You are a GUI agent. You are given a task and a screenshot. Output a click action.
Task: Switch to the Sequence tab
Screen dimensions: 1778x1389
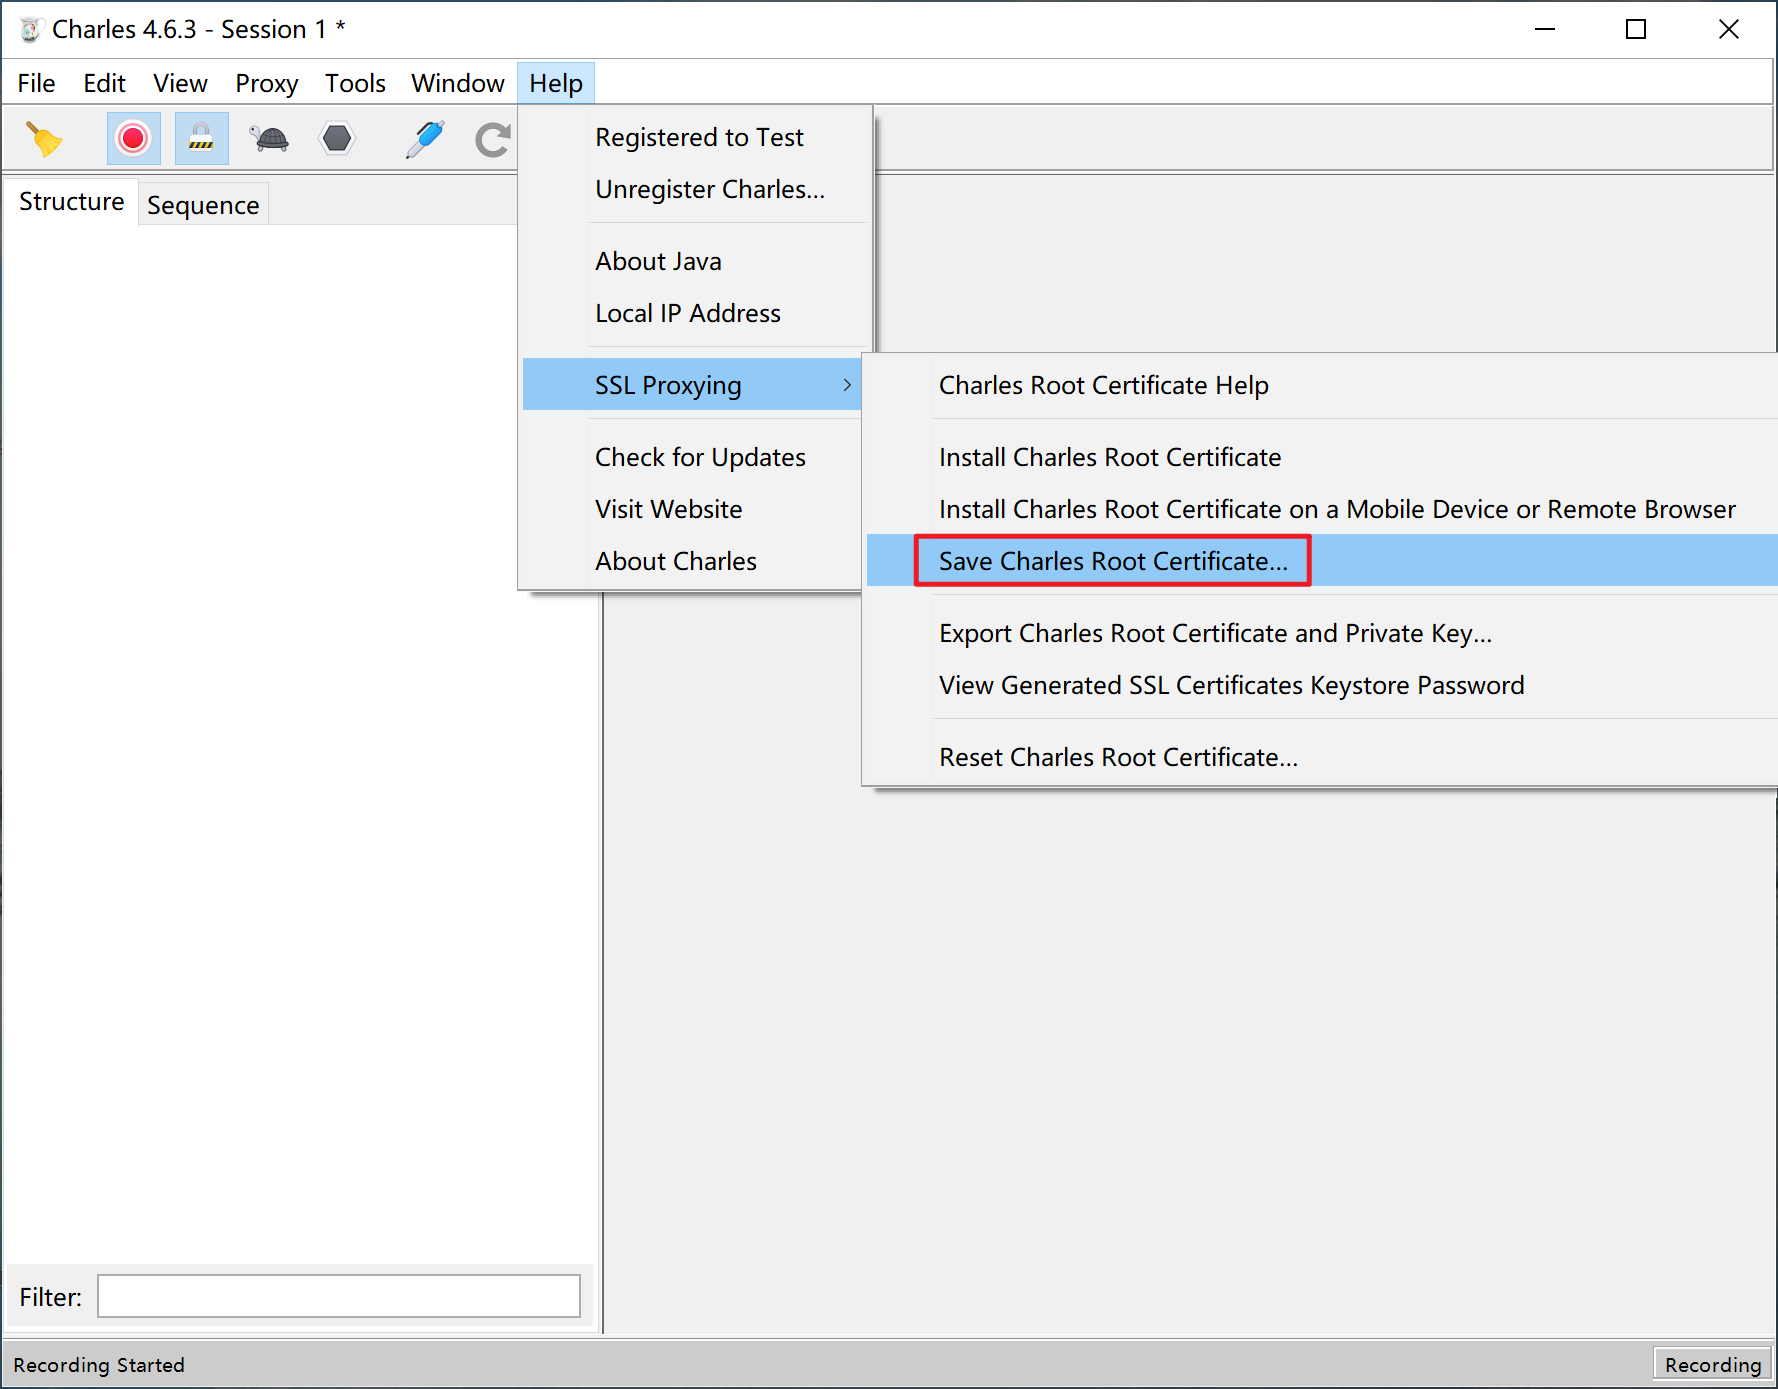(x=203, y=205)
